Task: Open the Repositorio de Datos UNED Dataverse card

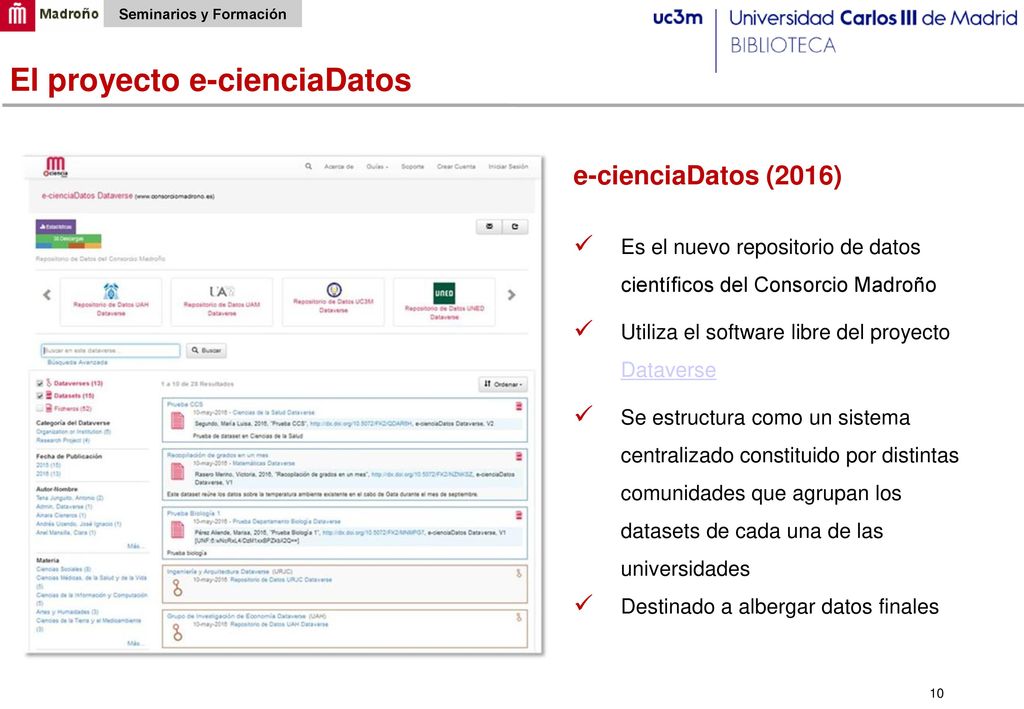Action: coord(444,301)
